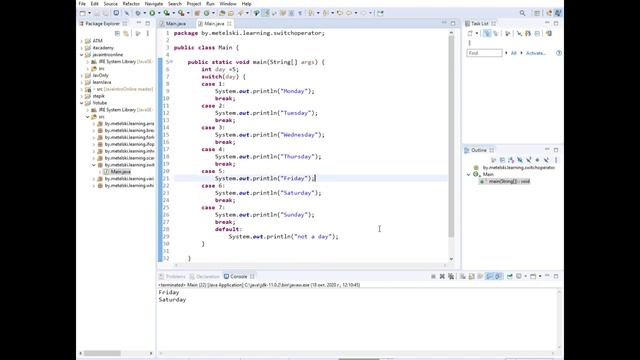Click the Search magnifier icon at top right

pyautogui.click(x=522, y=13)
